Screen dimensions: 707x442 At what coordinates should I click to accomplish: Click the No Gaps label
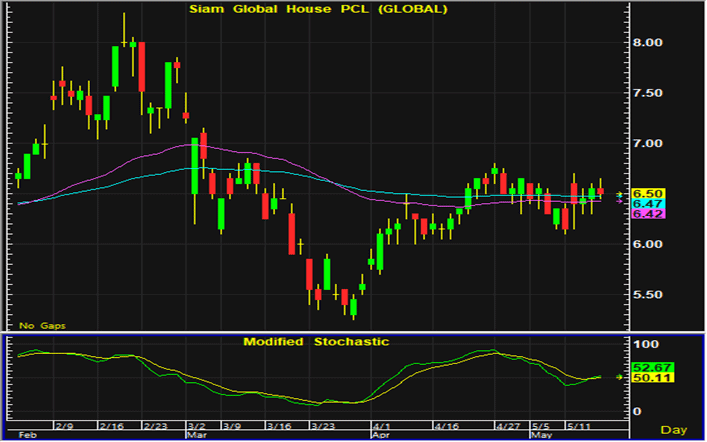(x=42, y=326)
